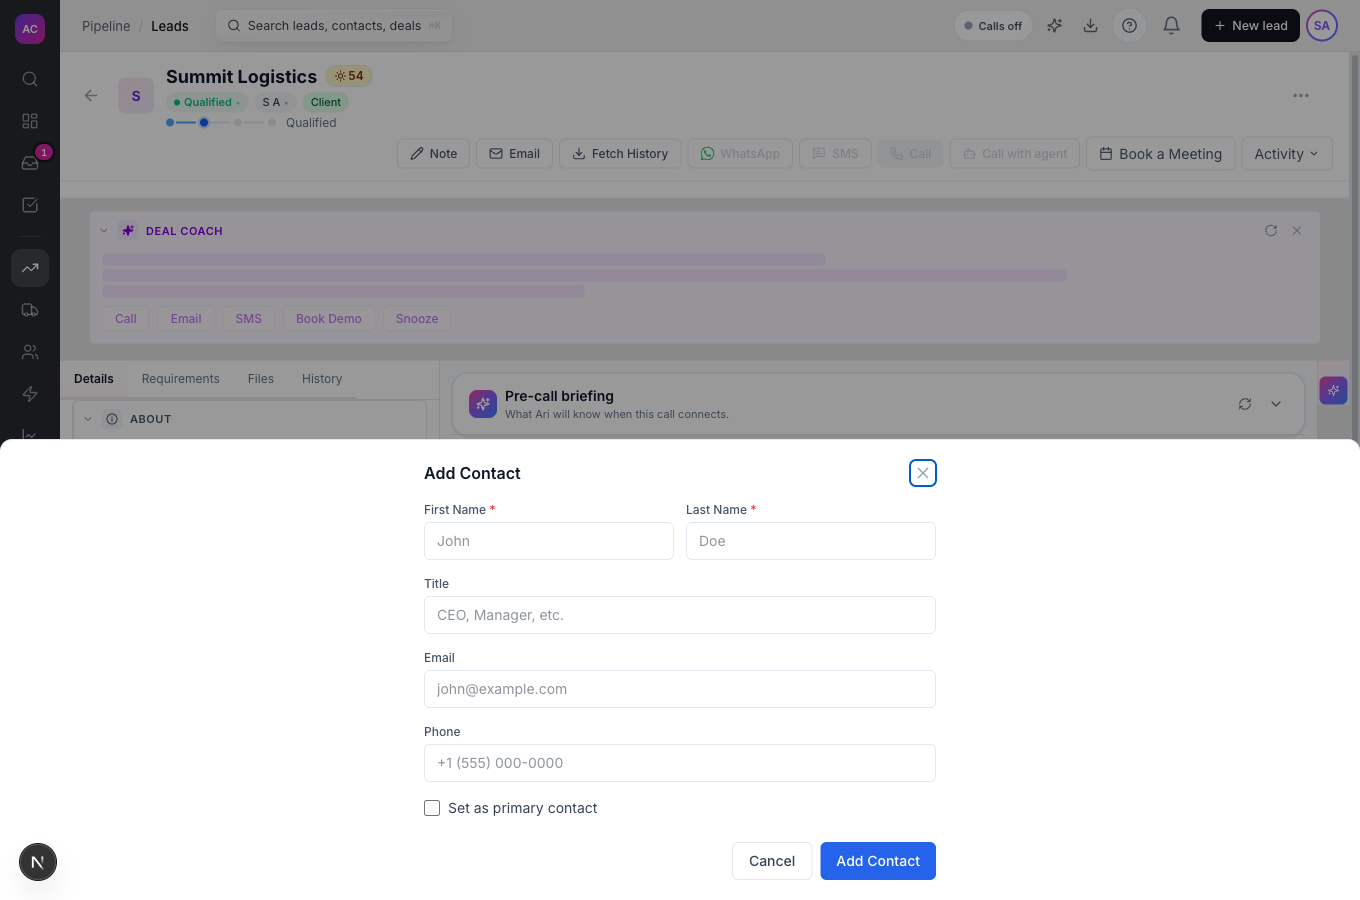Open the inbox icon with notification badge
The image size is (1360, 900).
click(x=30, y=163)
